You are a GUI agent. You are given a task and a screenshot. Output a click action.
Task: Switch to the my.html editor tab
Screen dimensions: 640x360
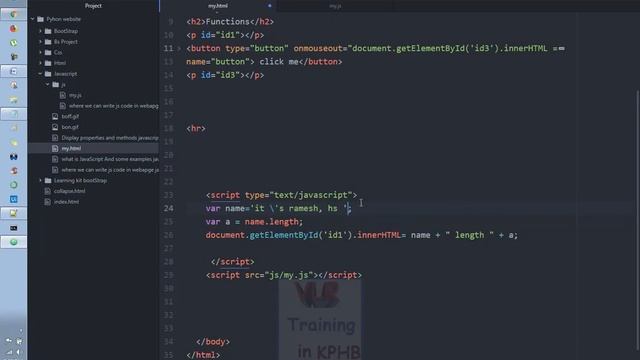click(x=218, y=6)
